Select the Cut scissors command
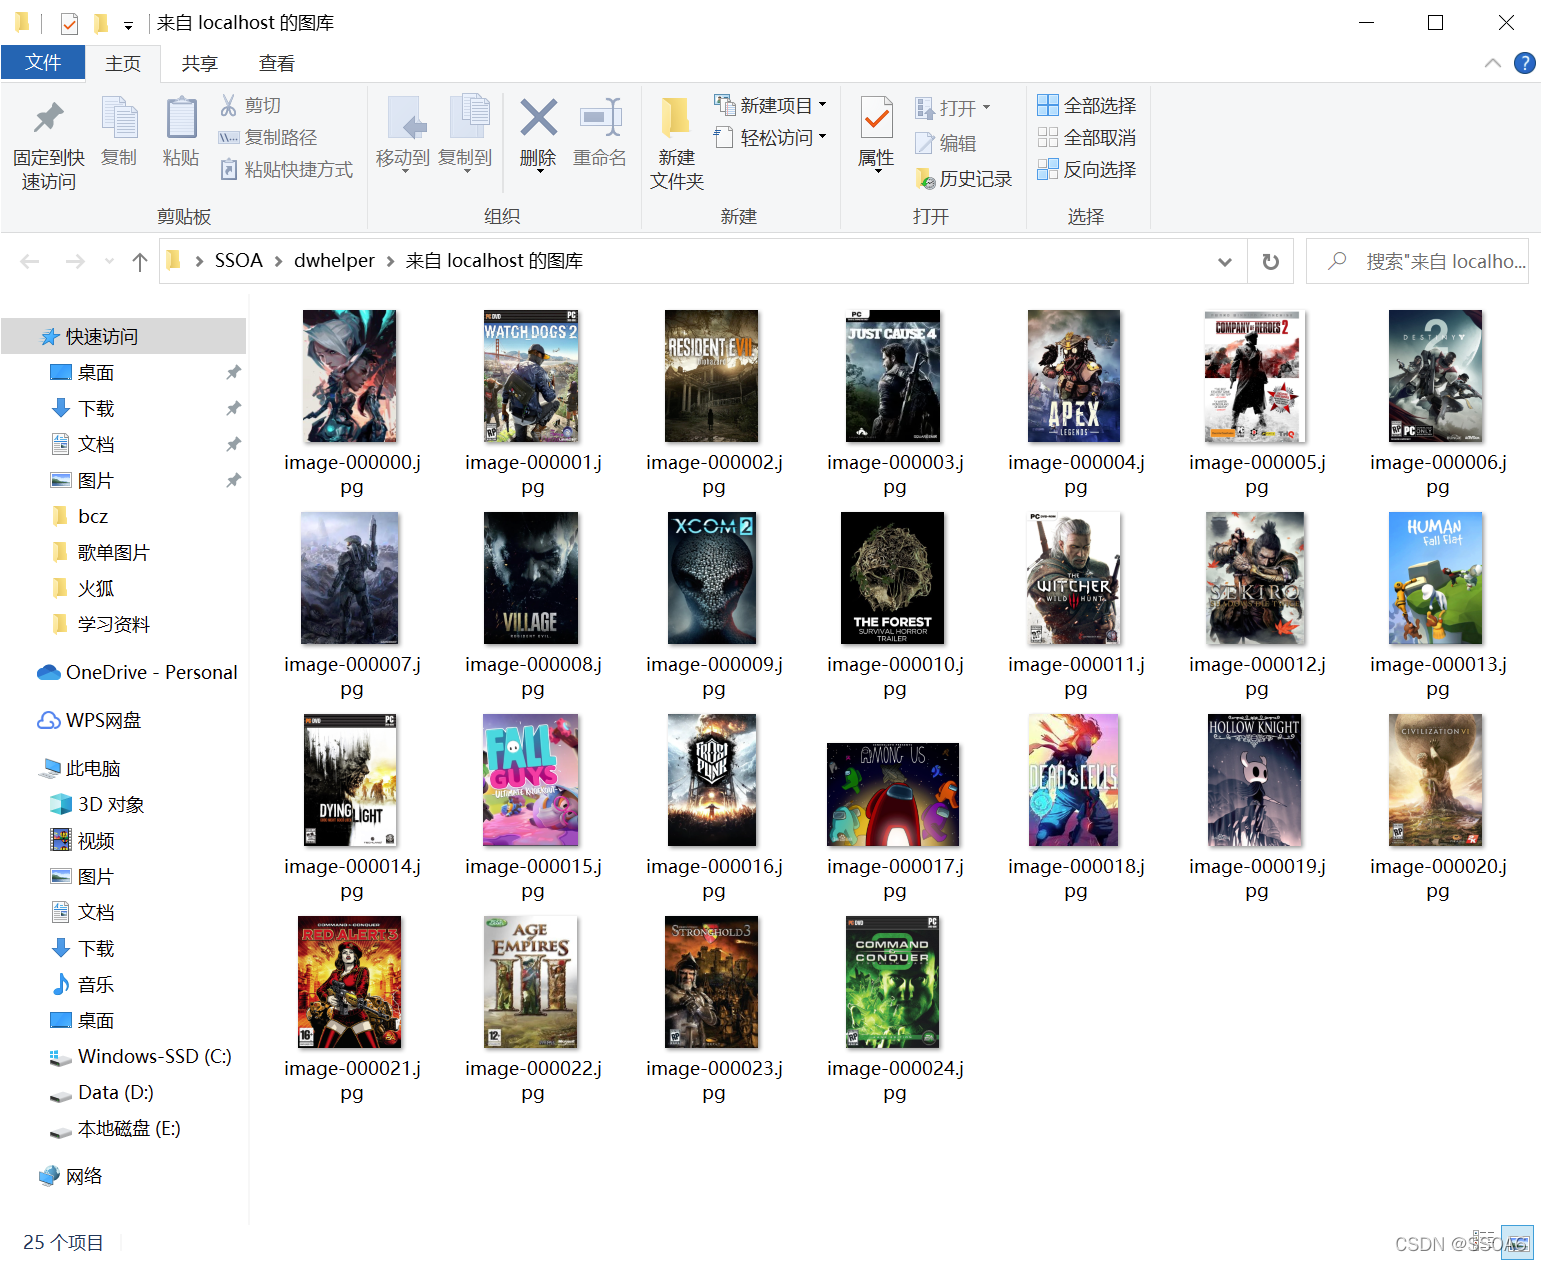This screenshot has height=1261, width=1542. [x=251, y=105]
